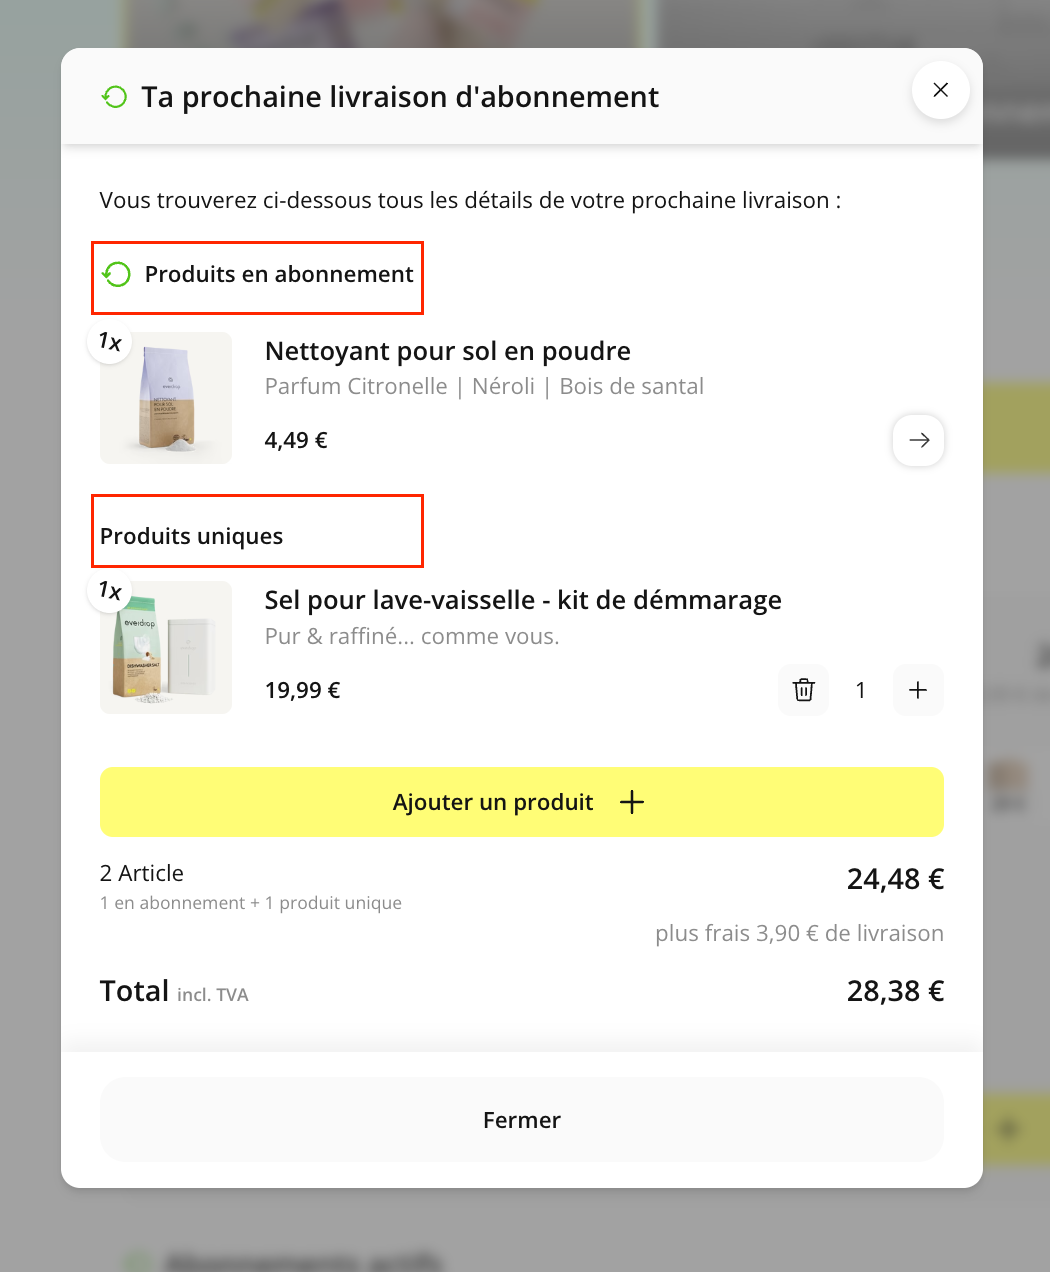Click the refresh icon beside Produits en abonnement

point(117,274)
